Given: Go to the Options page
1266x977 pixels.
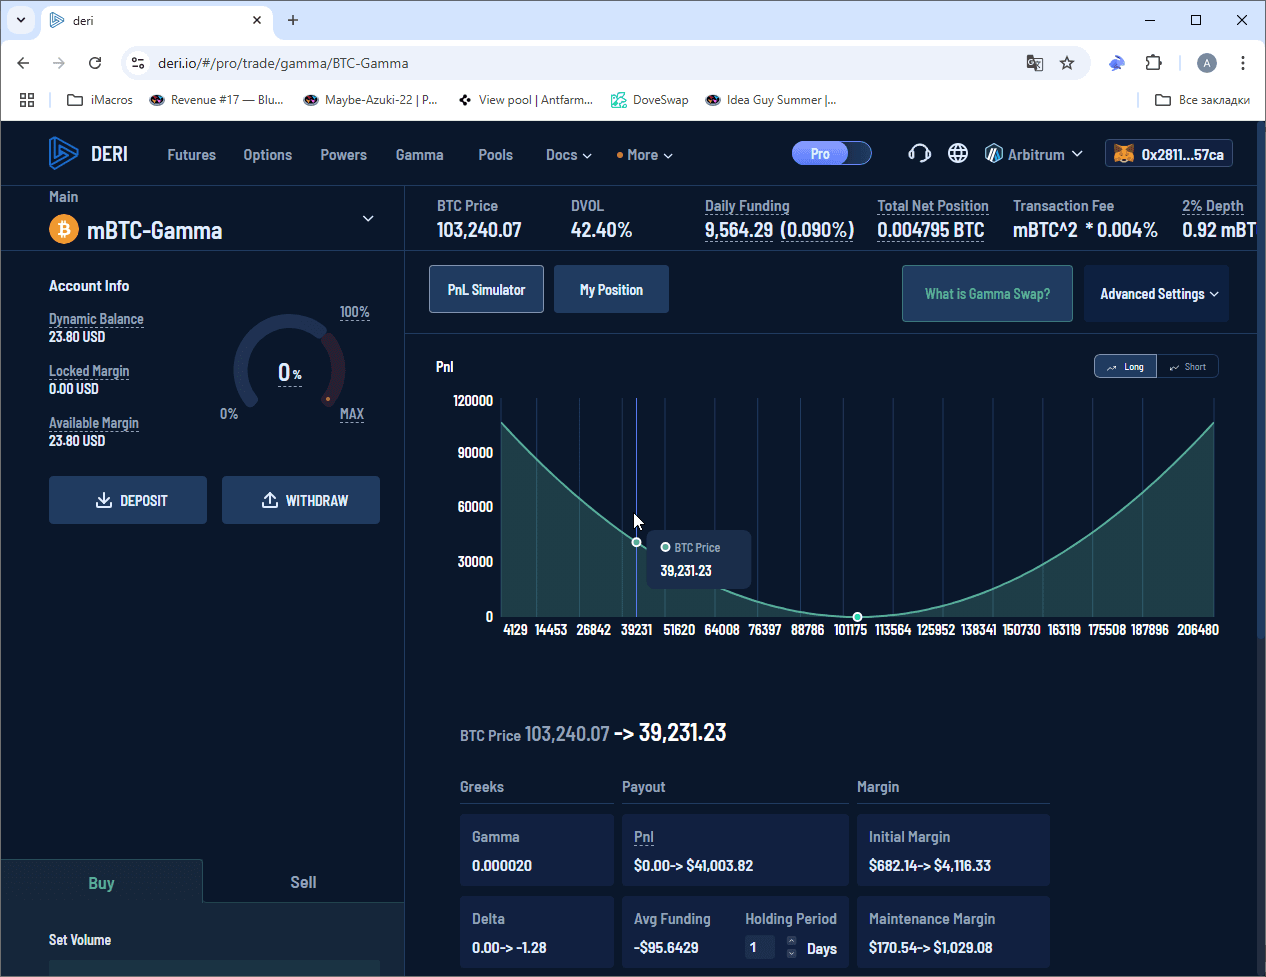Looking at the screenshot, I should (268, 155).
